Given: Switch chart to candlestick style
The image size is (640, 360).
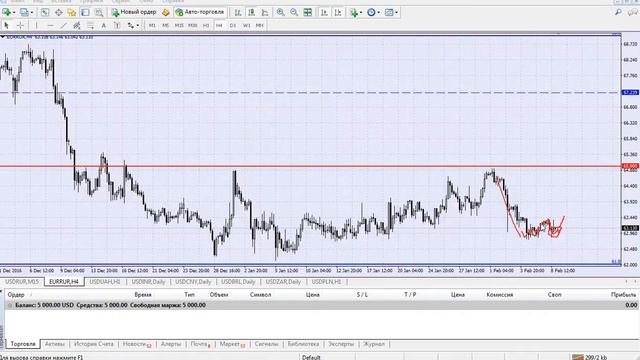Looking at the screenshot, I should coord(251,13).
